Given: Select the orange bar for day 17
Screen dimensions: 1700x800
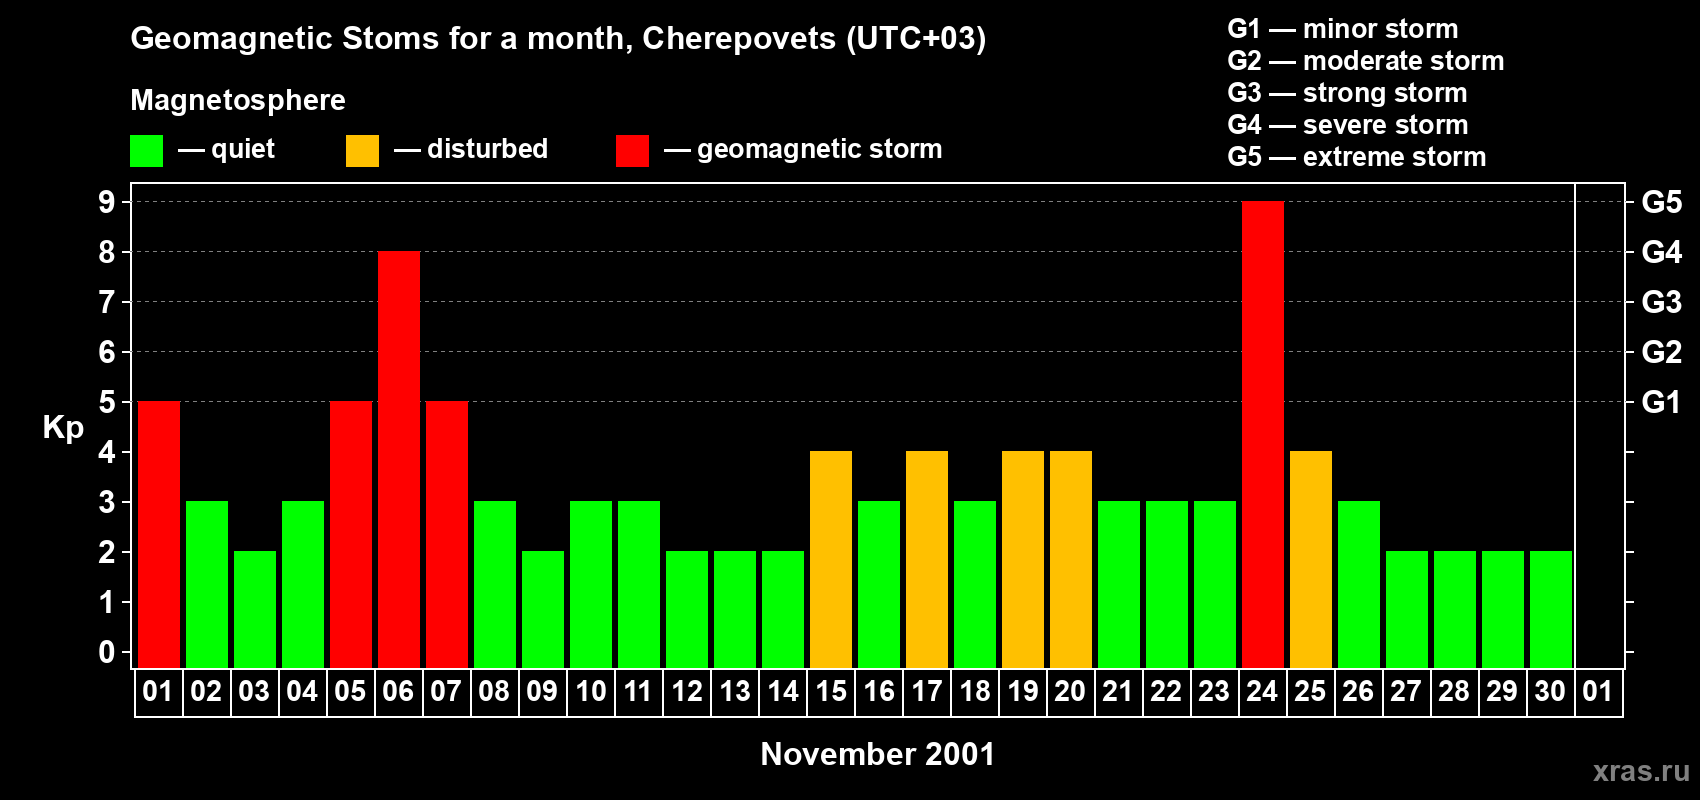Looking at the screenshot, I should [x=927, y=560].
